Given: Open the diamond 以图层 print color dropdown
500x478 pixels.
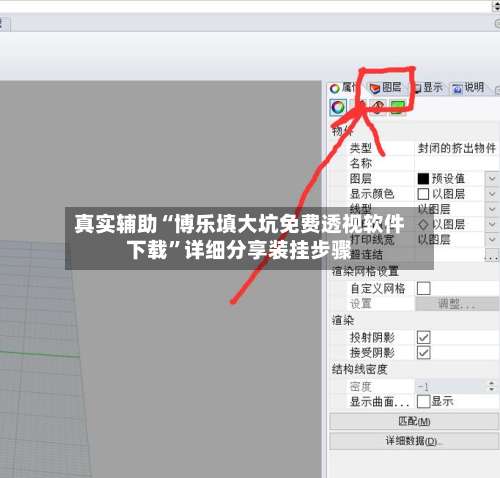Looking at the screenshot, I should [491, 224].
